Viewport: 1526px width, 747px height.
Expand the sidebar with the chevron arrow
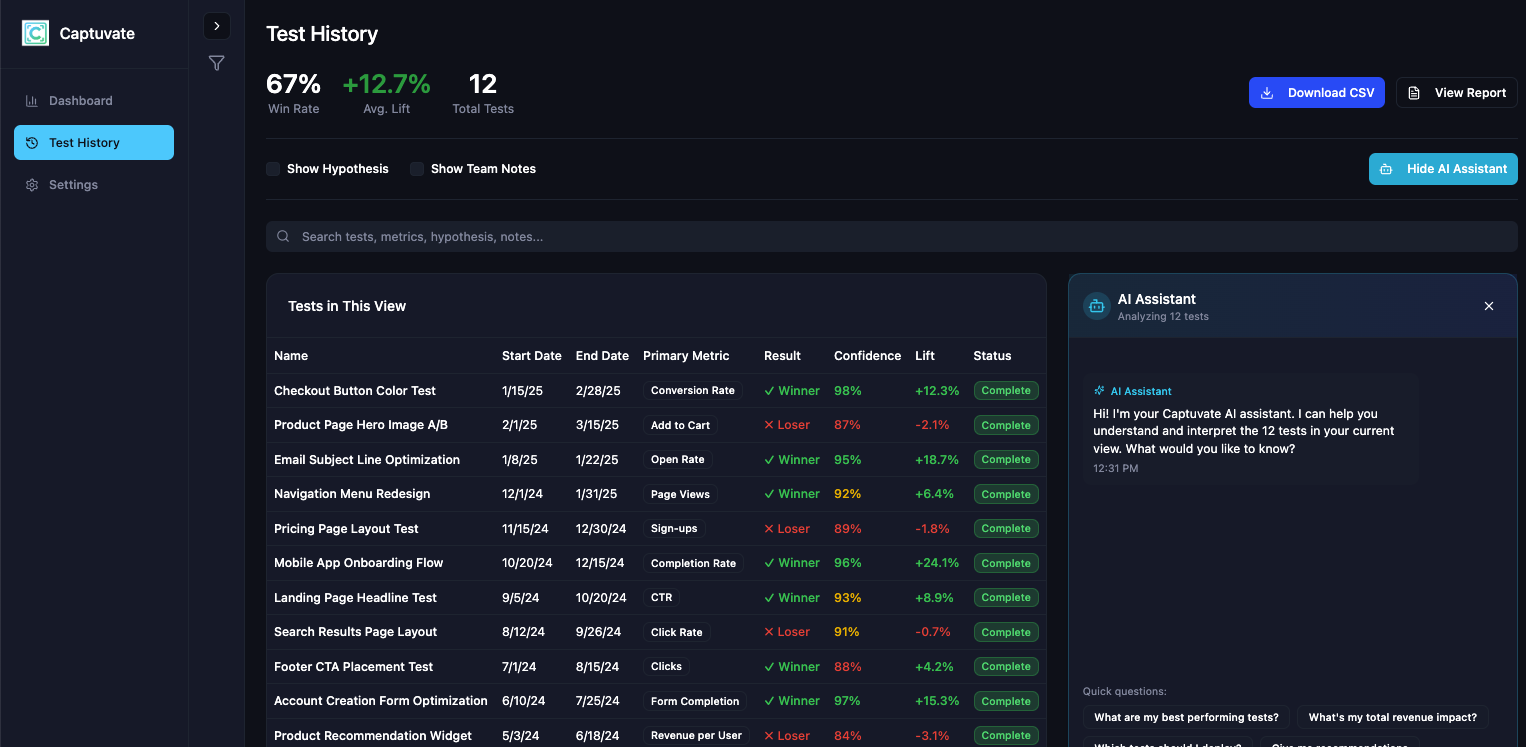tap(216, 25)
